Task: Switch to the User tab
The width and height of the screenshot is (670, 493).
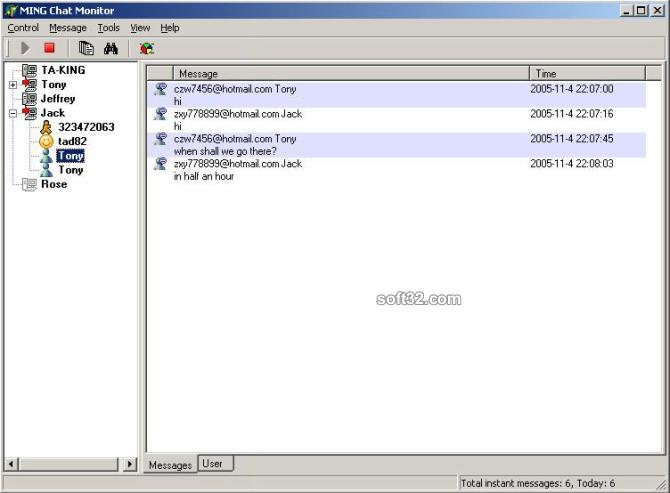Action: click(x=216, y=464)
